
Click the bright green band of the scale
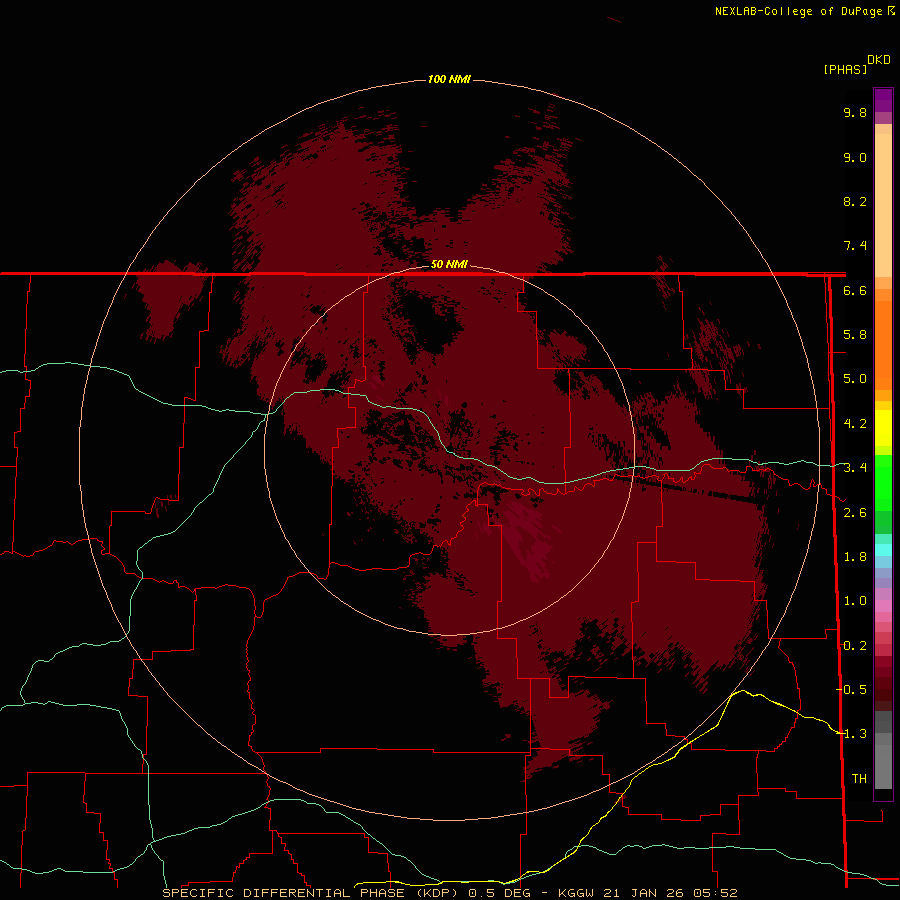coord(883,482)
